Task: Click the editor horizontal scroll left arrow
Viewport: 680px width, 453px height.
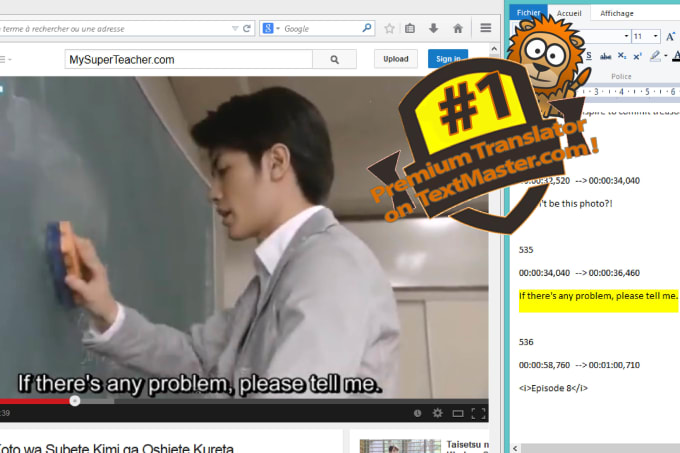Action: tap(515, 448)
